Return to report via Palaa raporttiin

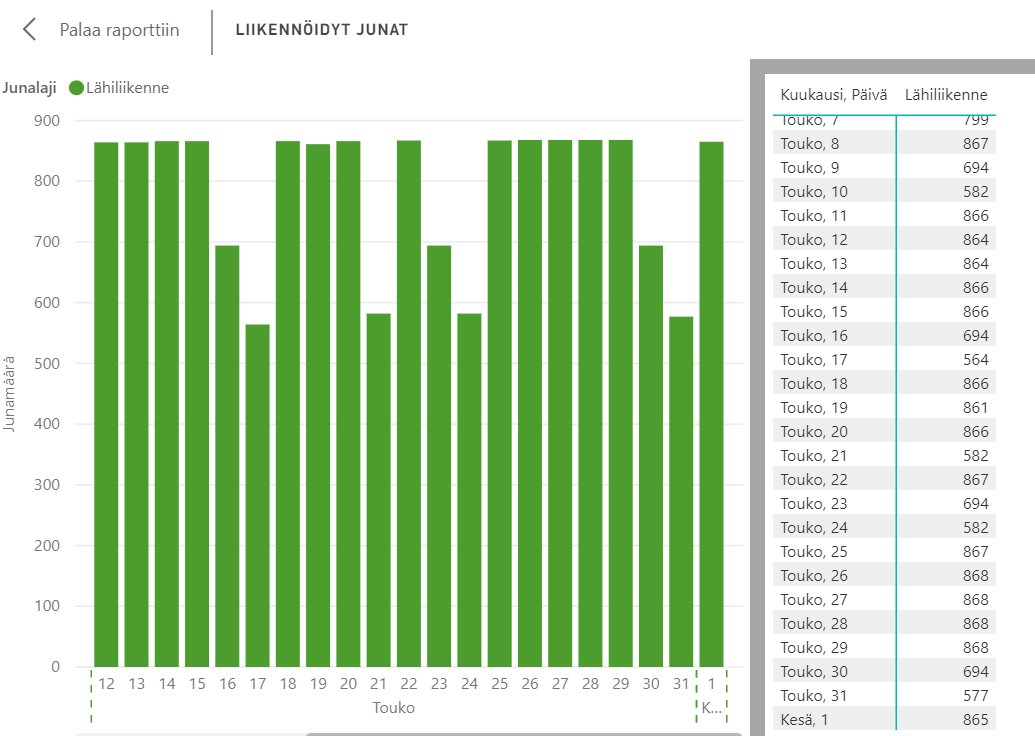point(119,30)
